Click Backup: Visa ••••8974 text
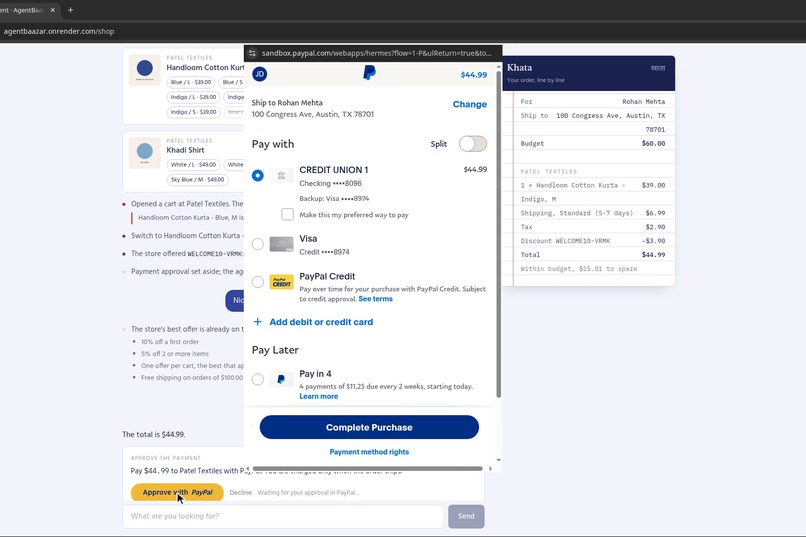The height and width of the screenshot is (537, 806). click(334, 198)
